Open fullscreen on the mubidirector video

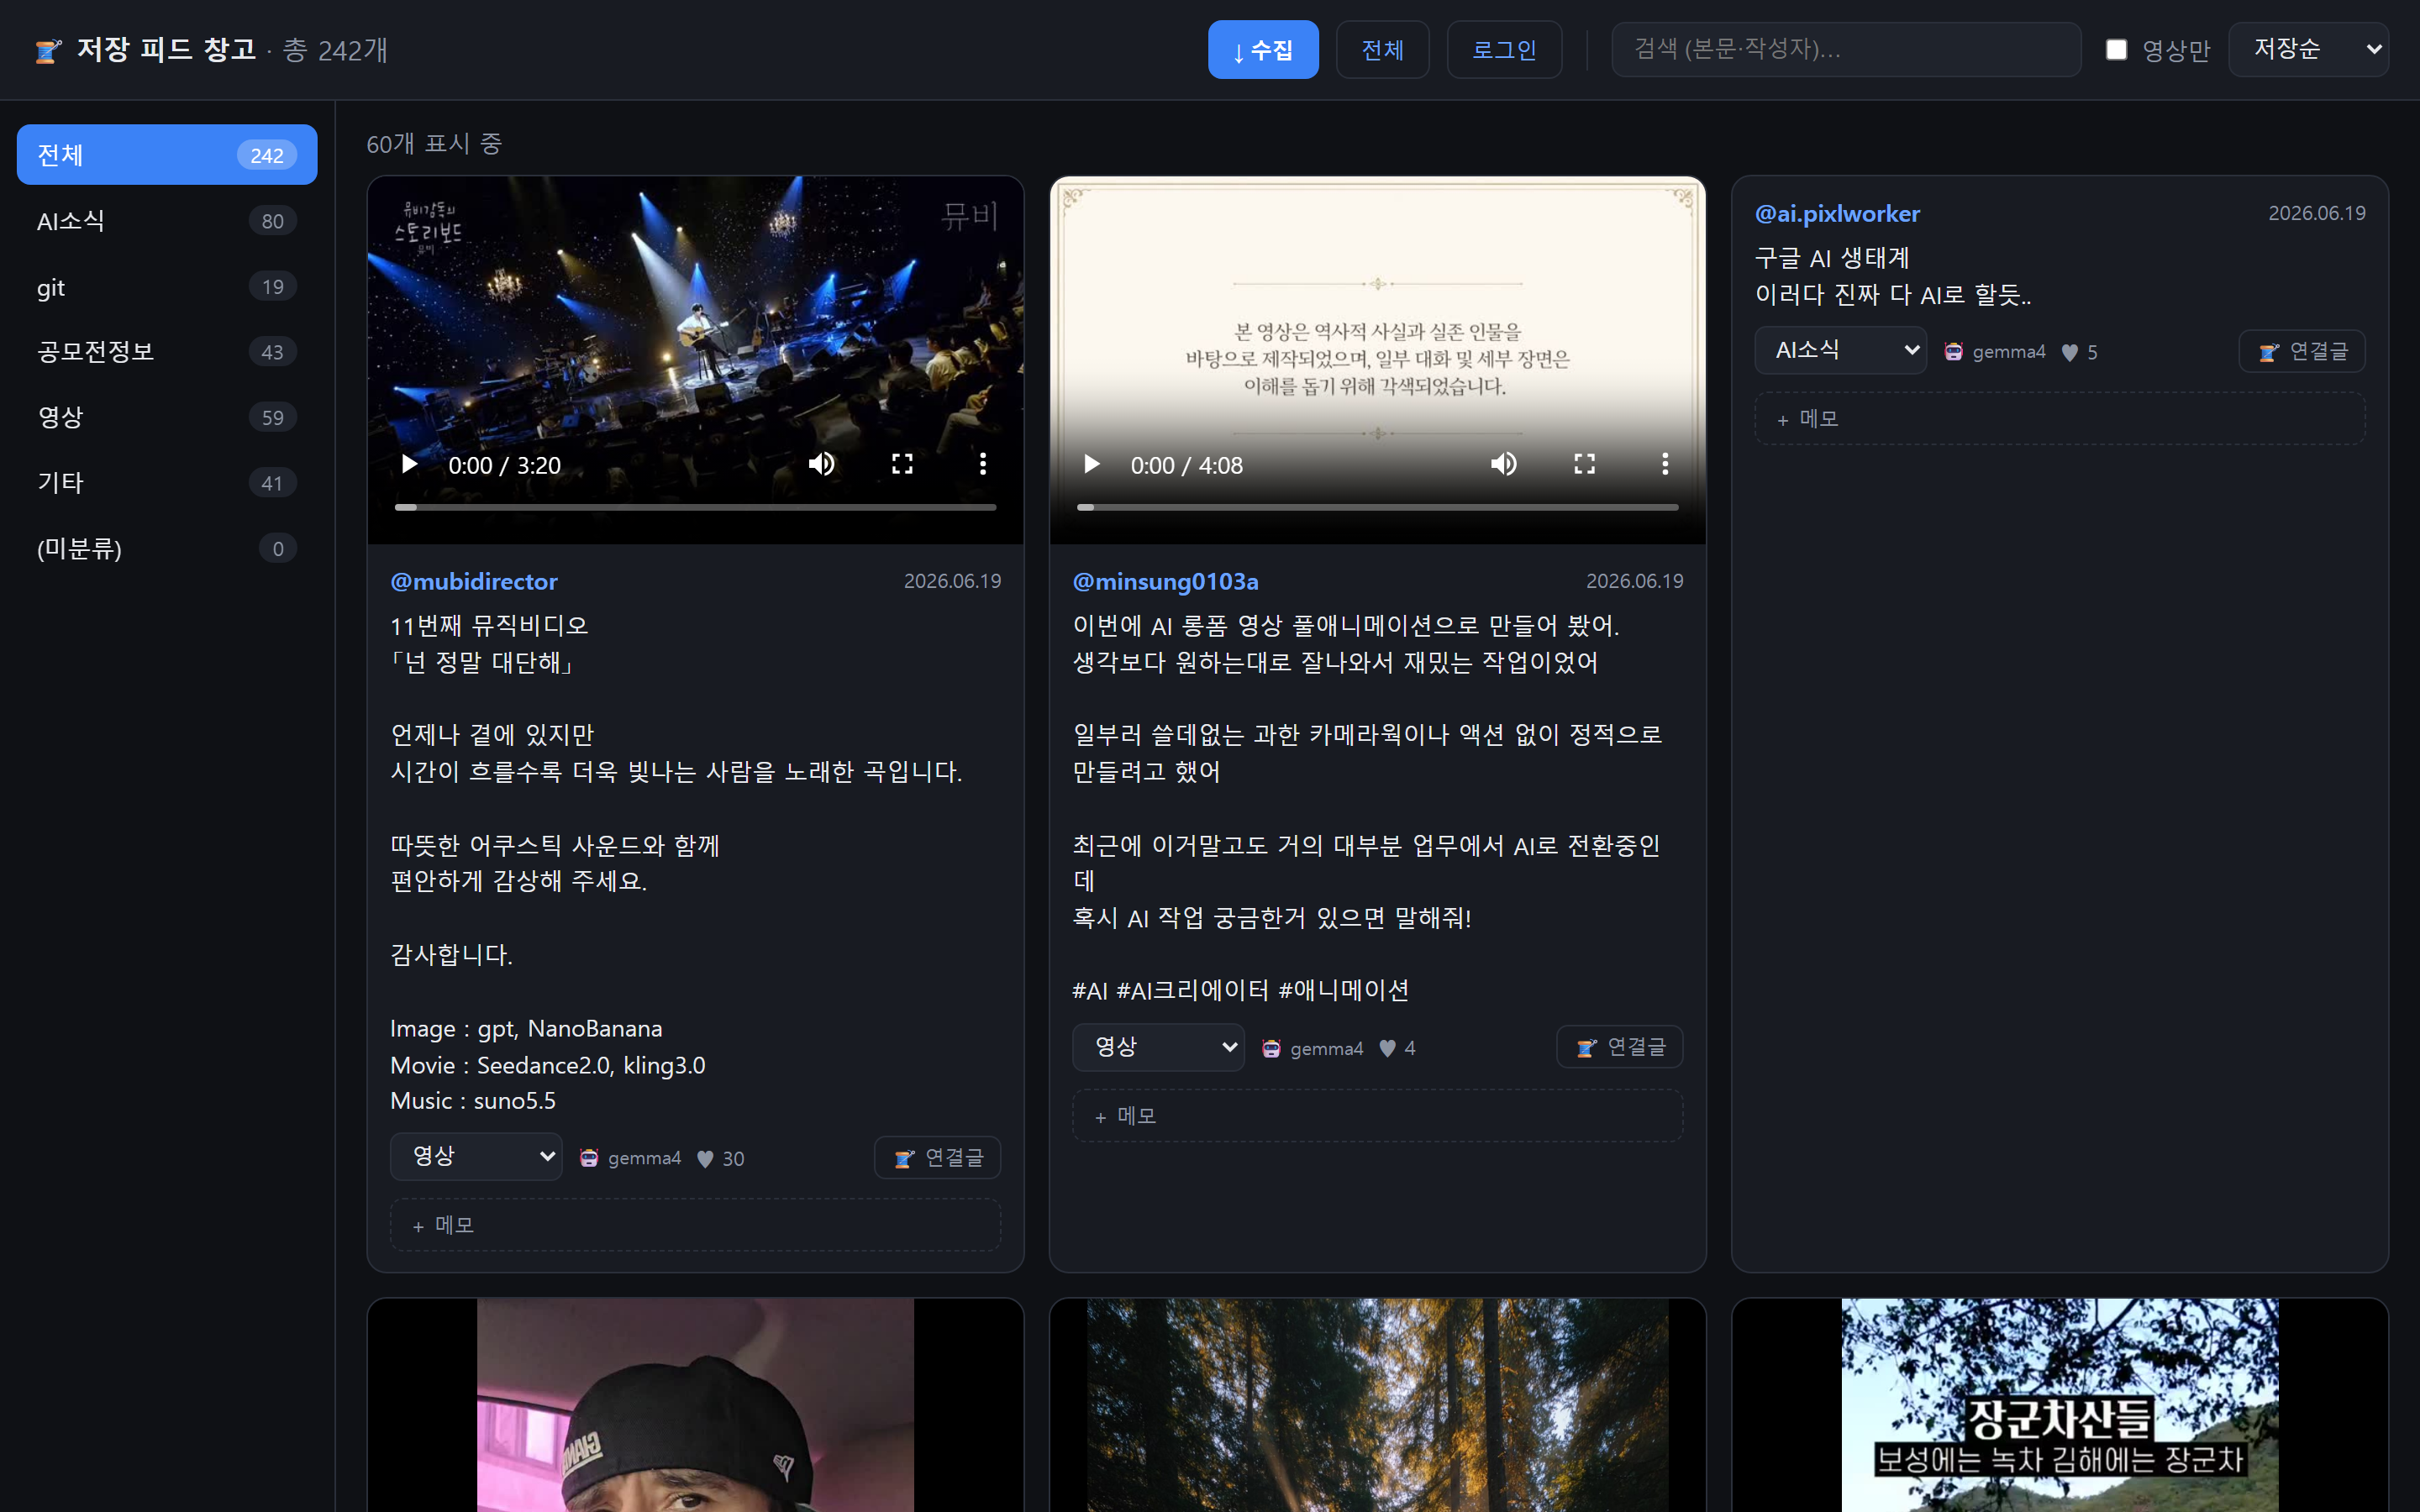(902, 464)
